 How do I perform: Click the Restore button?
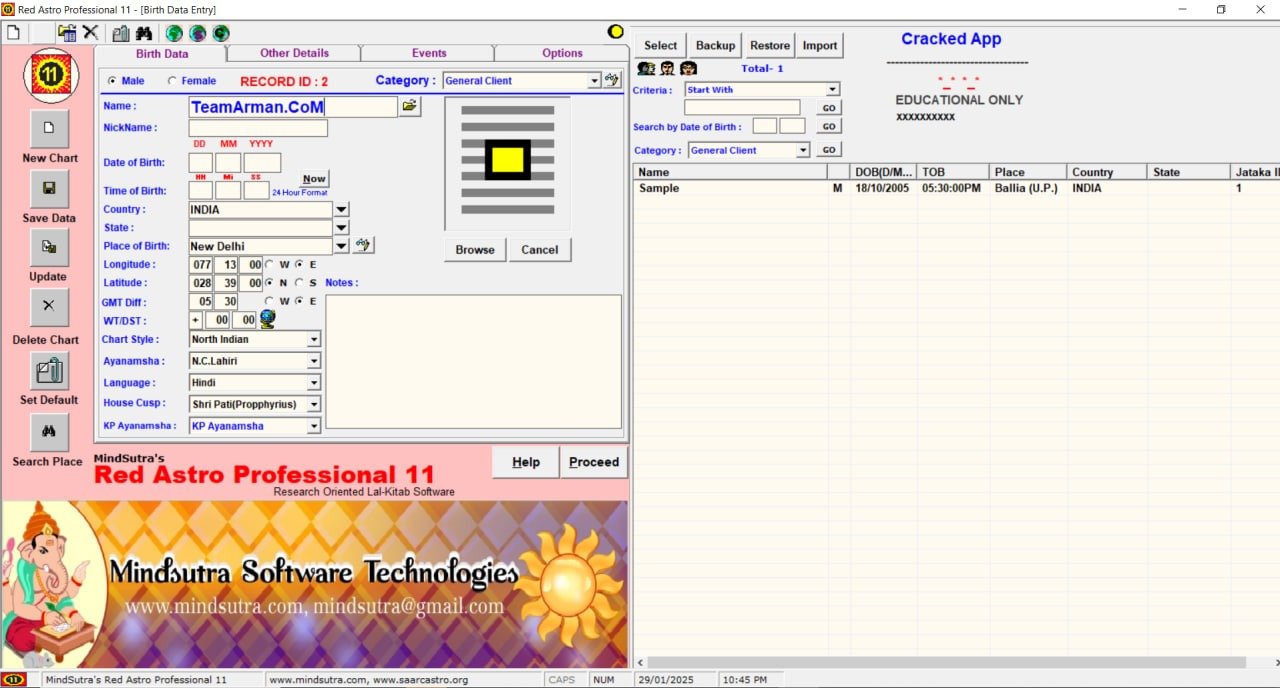[770, 45]
